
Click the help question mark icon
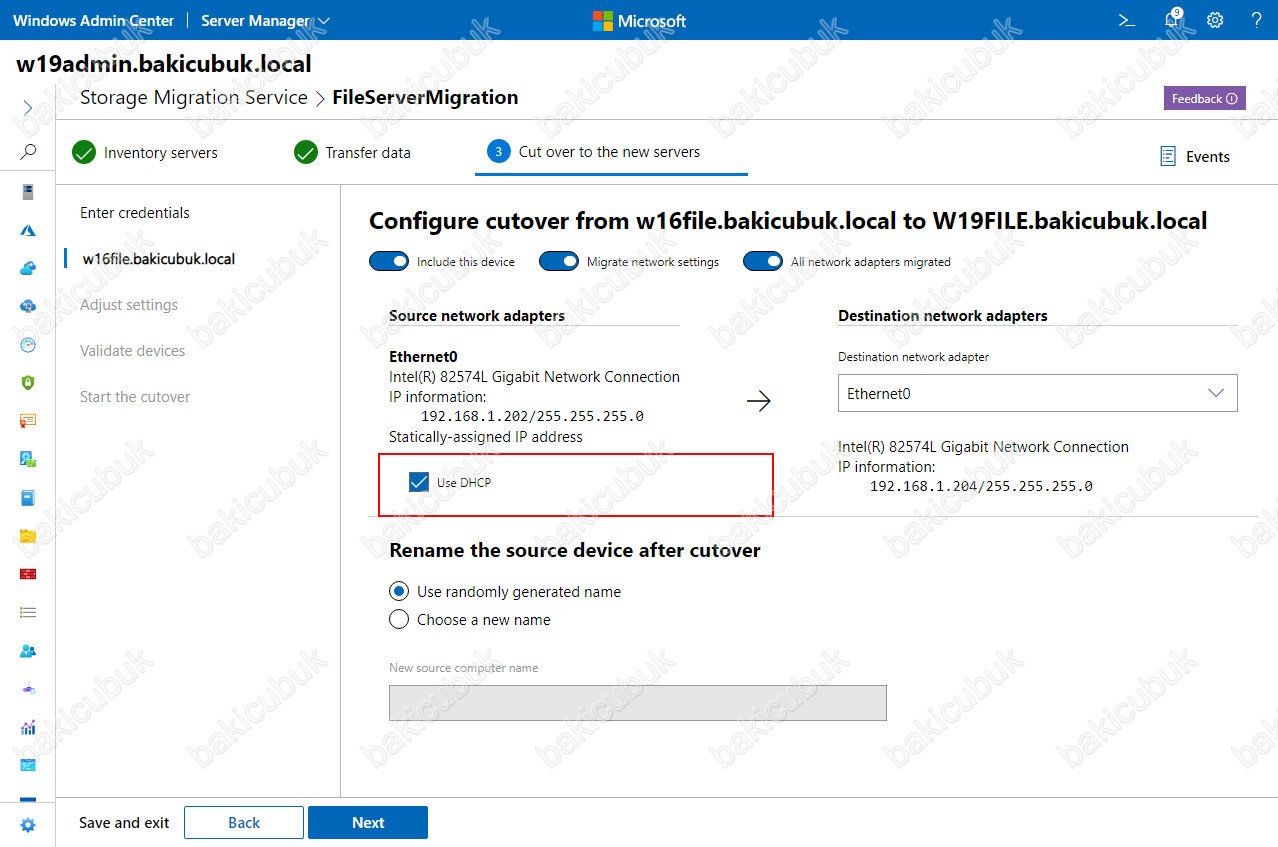pos(1256,20)
